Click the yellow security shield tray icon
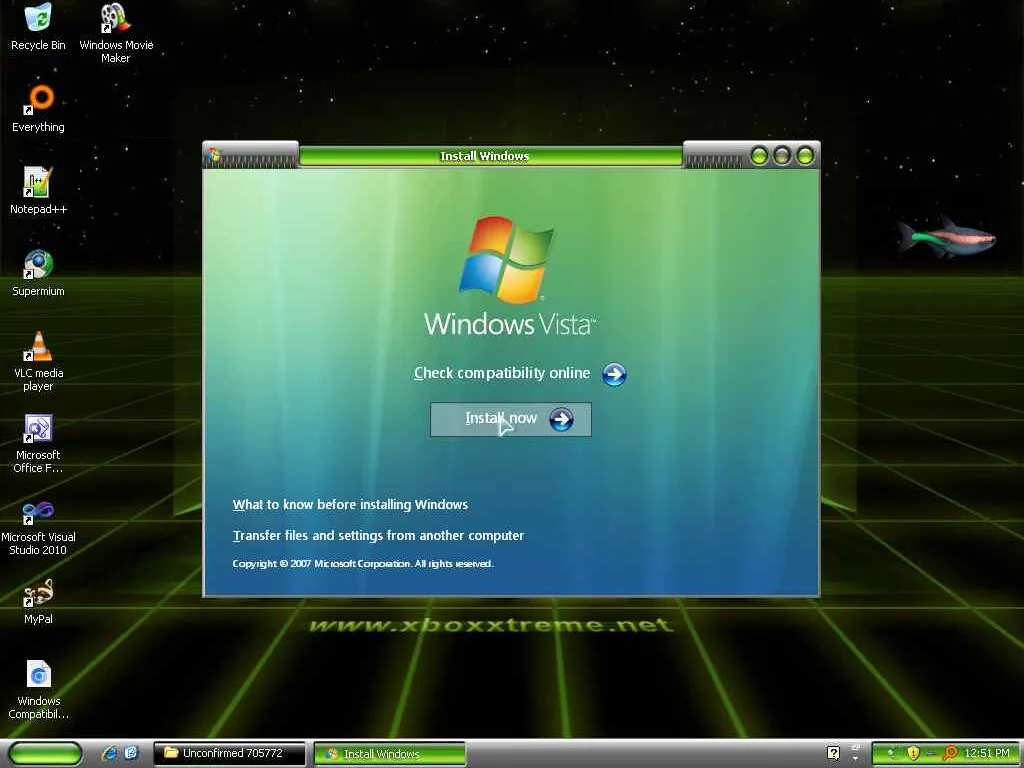The height and width of the screenshot is (768, 1024). pos(913,753)
